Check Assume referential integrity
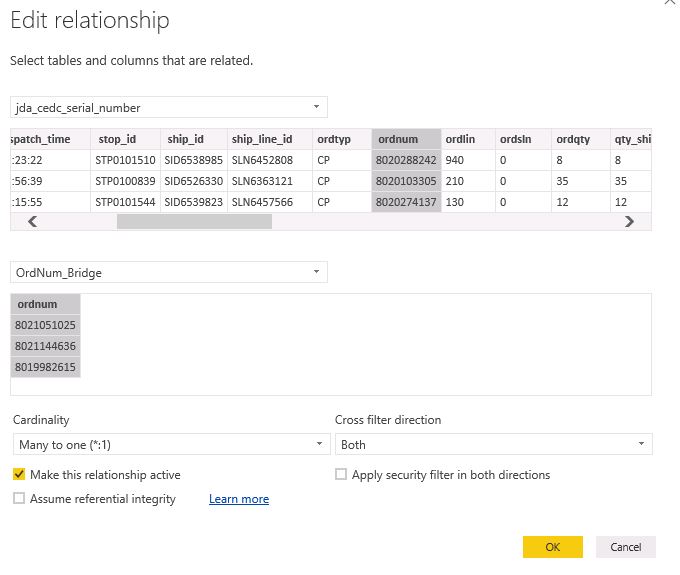The image size is (680, 575). pos(19,498)
